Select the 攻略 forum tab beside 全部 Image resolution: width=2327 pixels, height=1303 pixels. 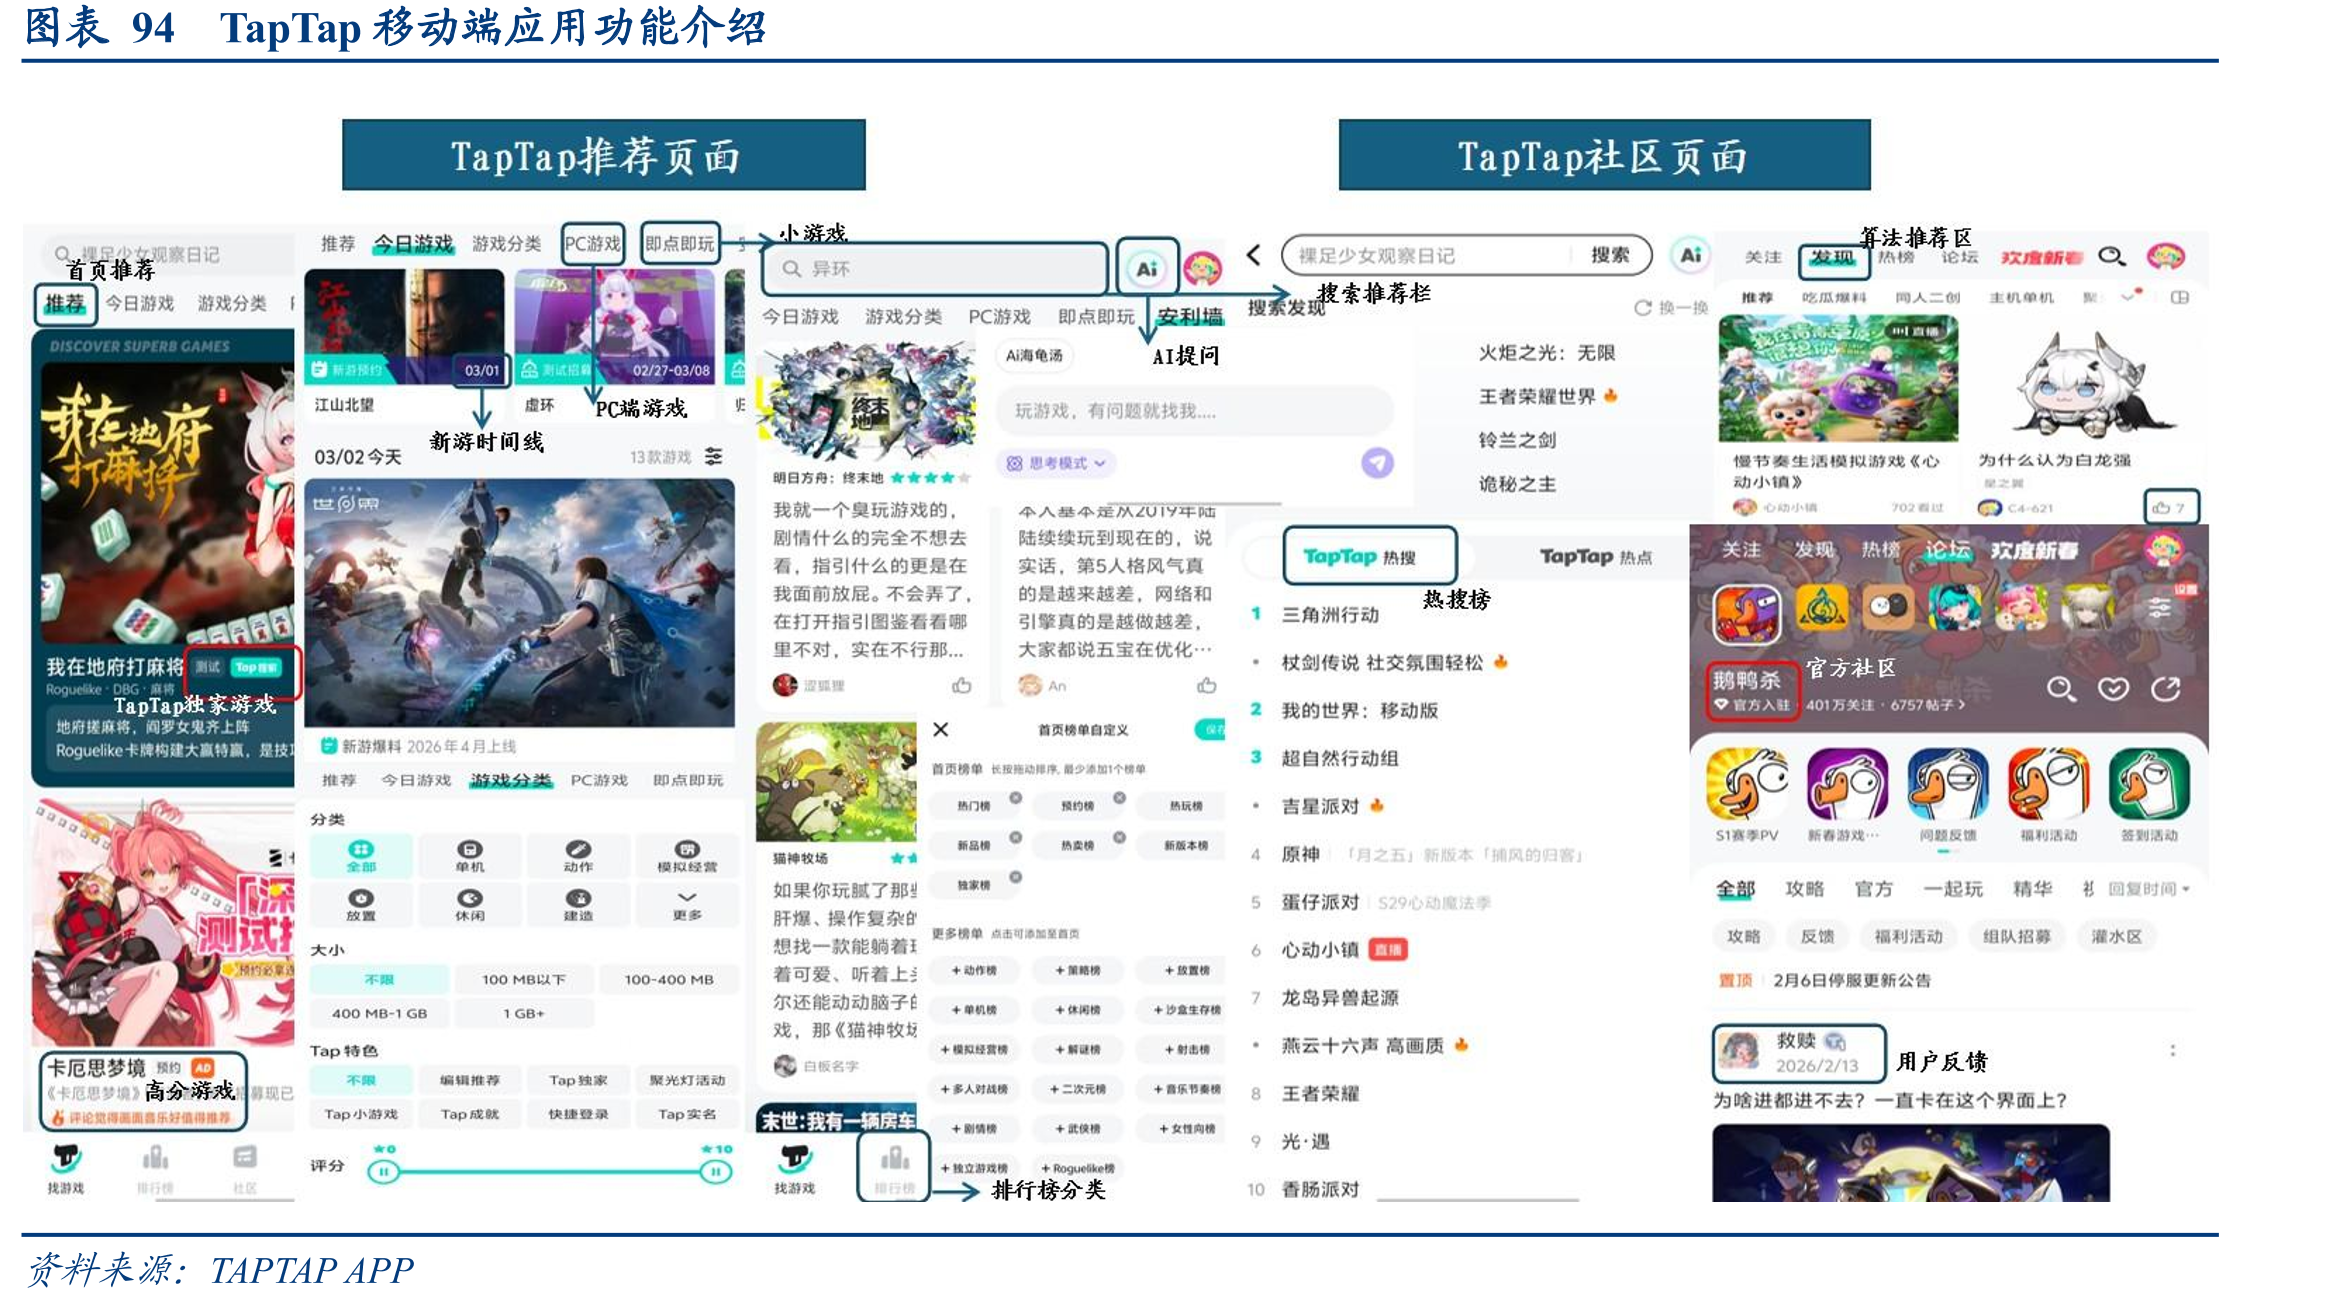click(x=1805, y=889)
